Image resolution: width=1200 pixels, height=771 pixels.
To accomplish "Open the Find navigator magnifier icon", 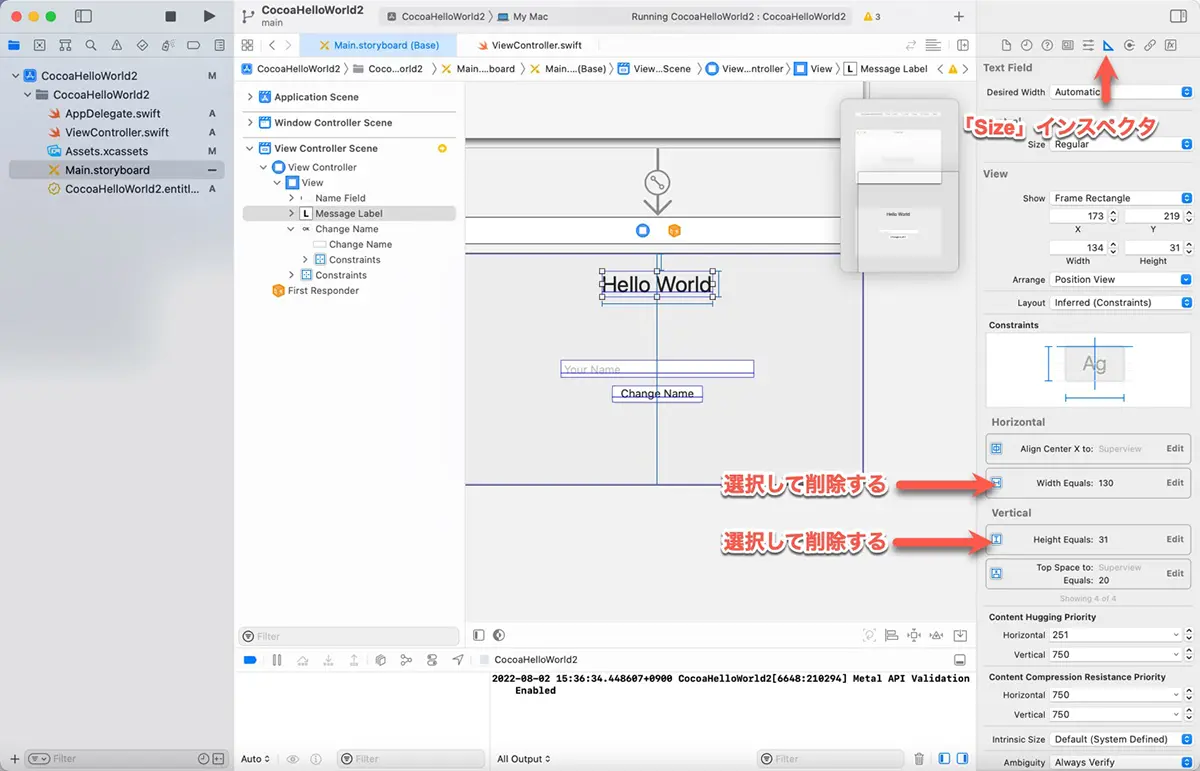I will [91, 45].
